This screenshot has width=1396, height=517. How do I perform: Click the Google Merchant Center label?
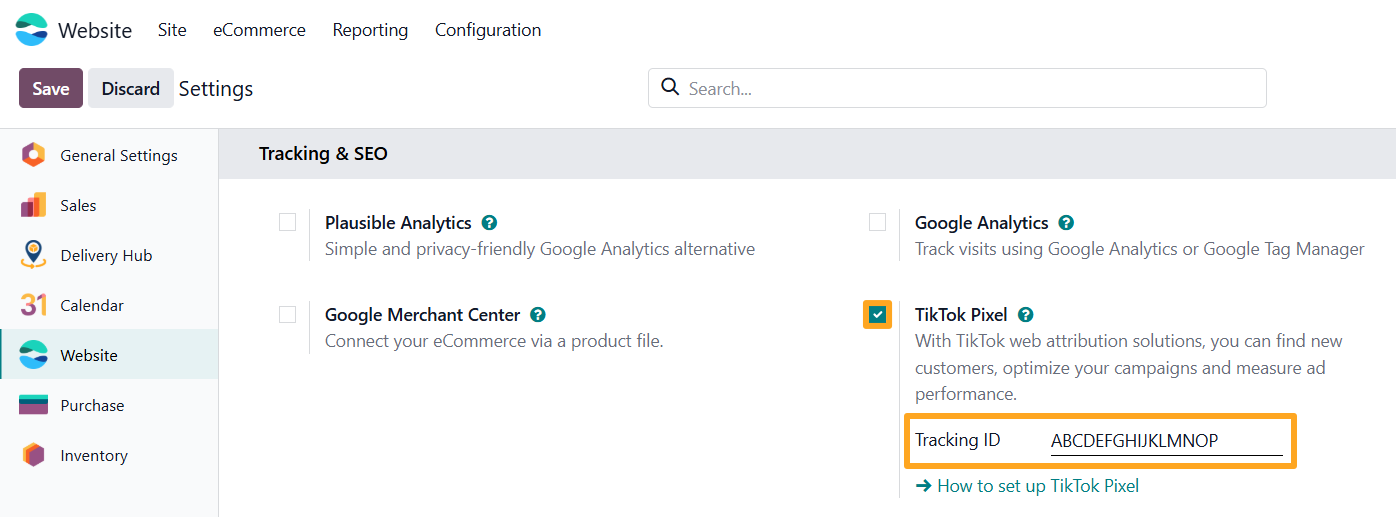[423, 315]
